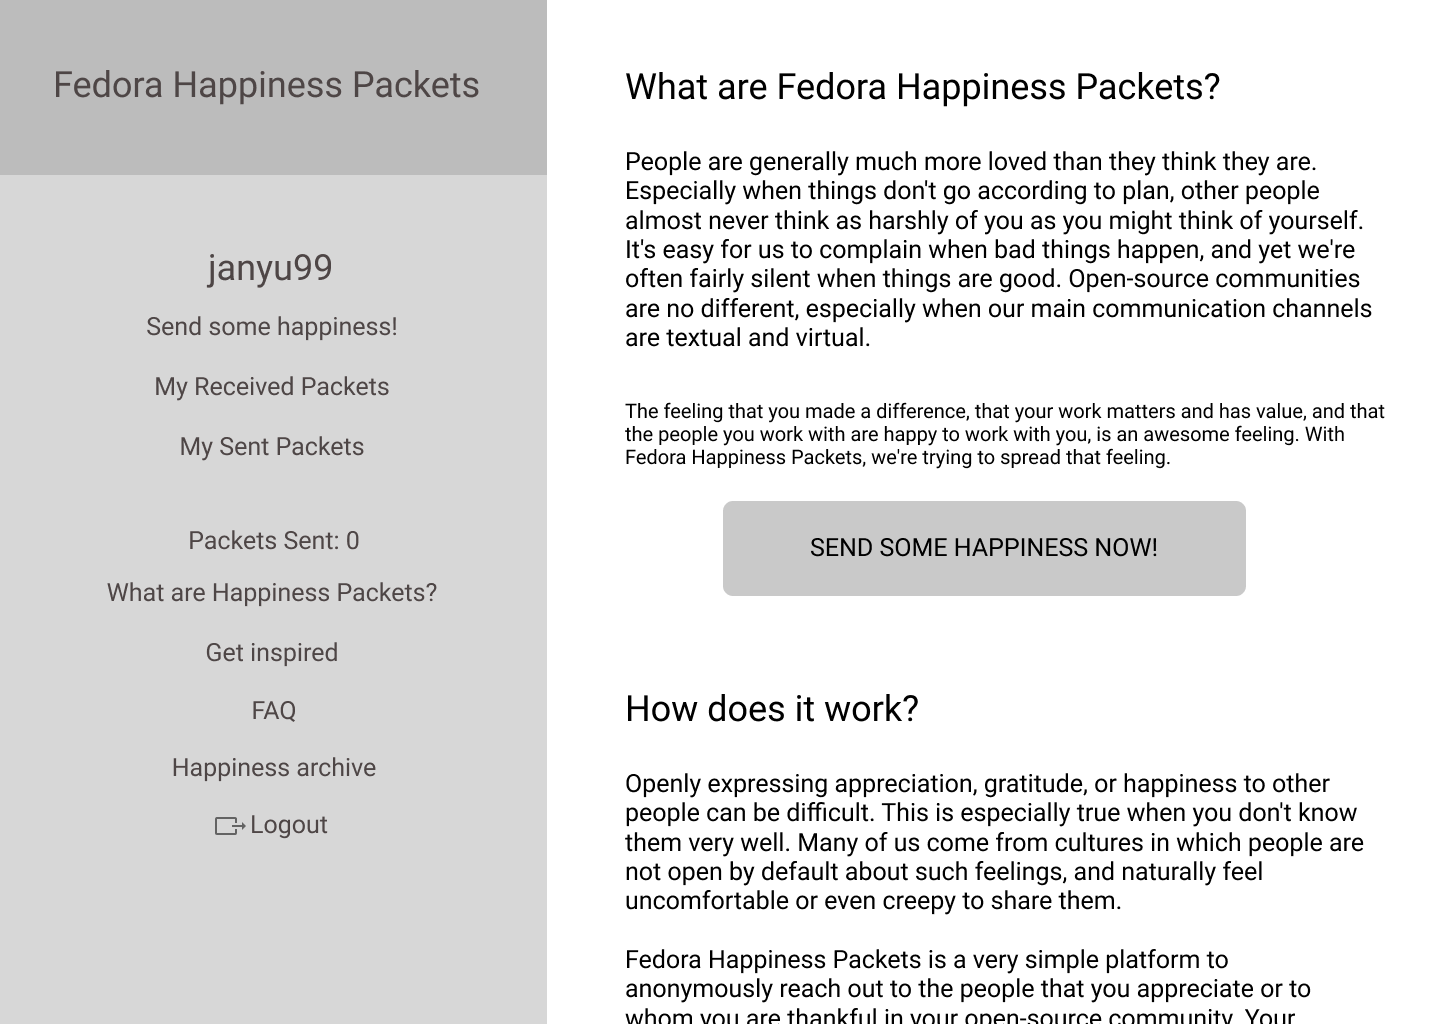Click SEND SOME HAPPINESS NOW! button
Screen dimensions: 1440x1024
pyautogui.click(x=984, y=548)
